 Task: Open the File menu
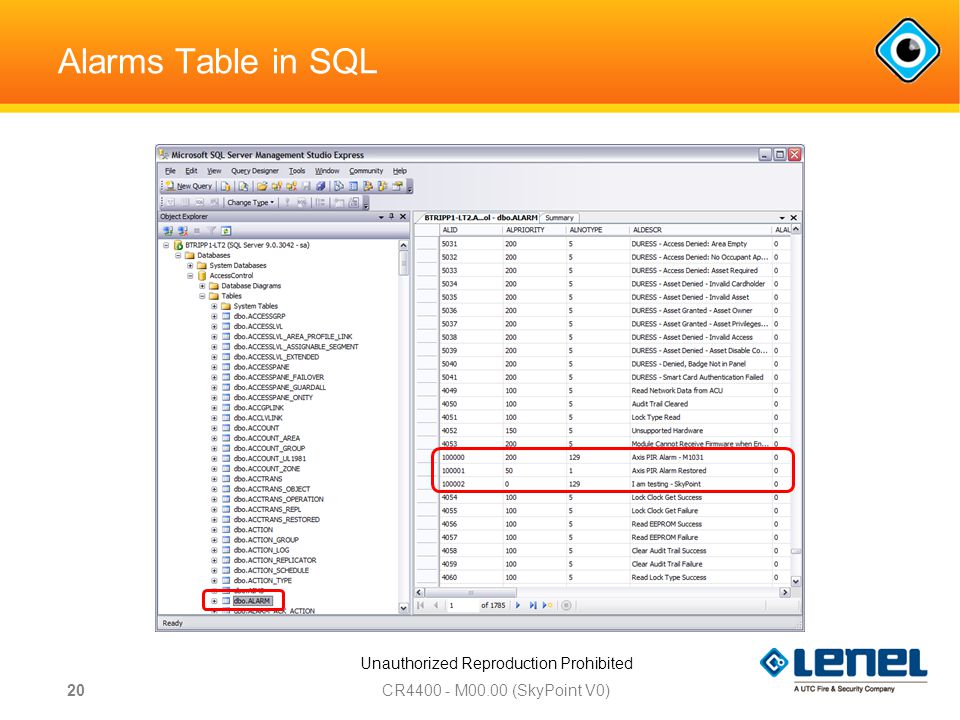pos(170,171)
